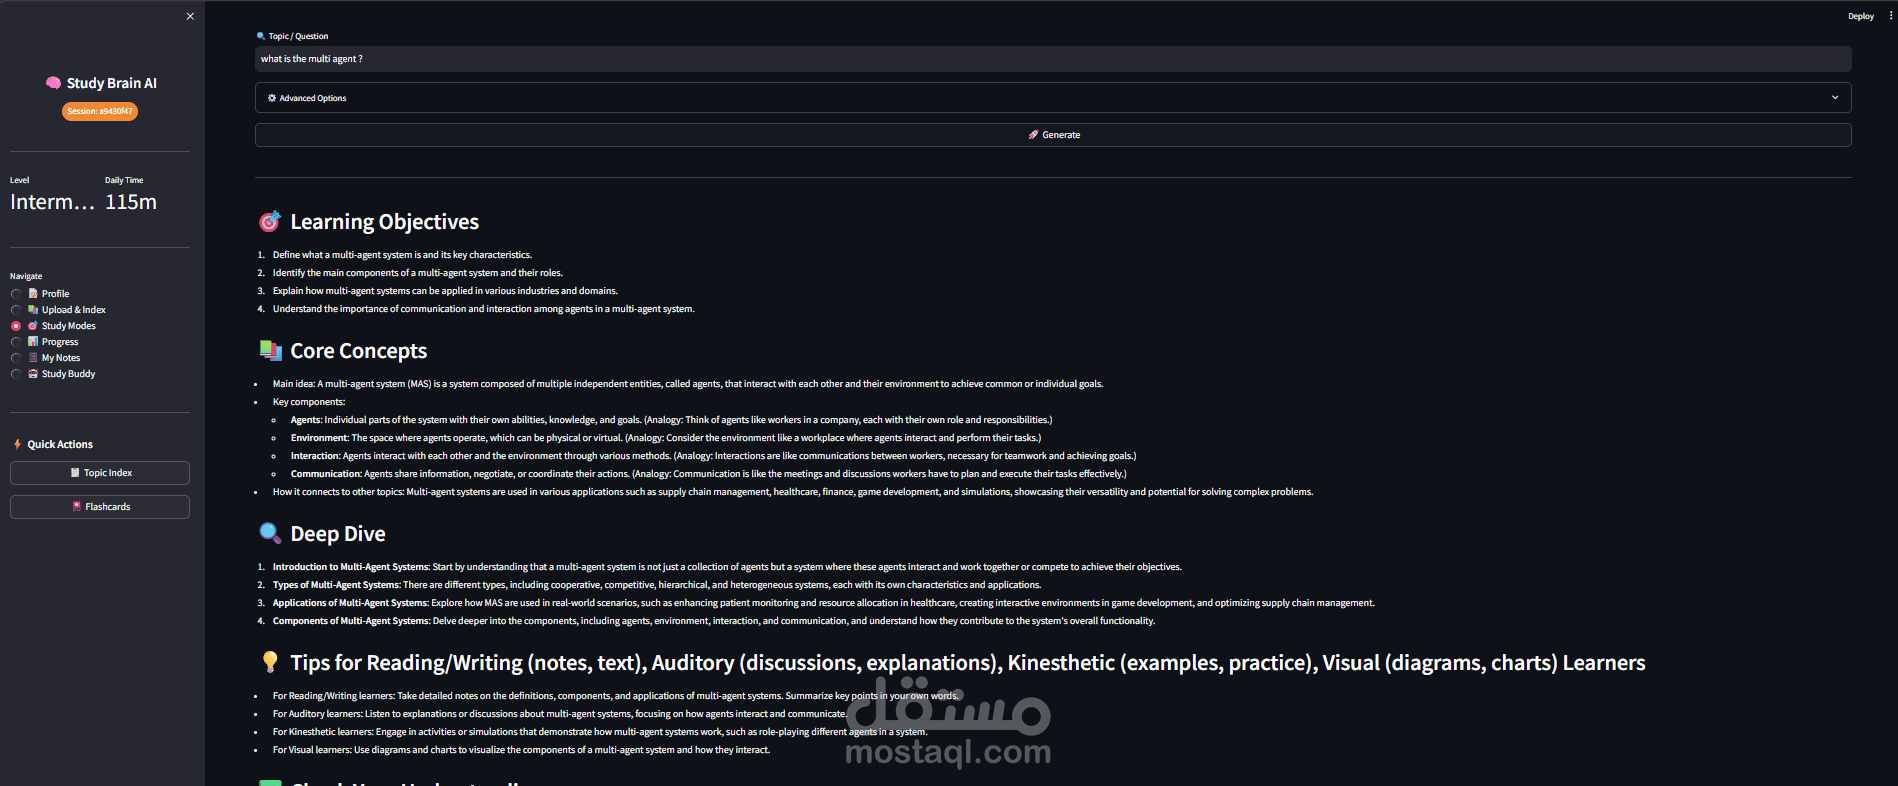1898x786 pixels.
Task: Click the Navigate section label
Action: pos(26,276)
